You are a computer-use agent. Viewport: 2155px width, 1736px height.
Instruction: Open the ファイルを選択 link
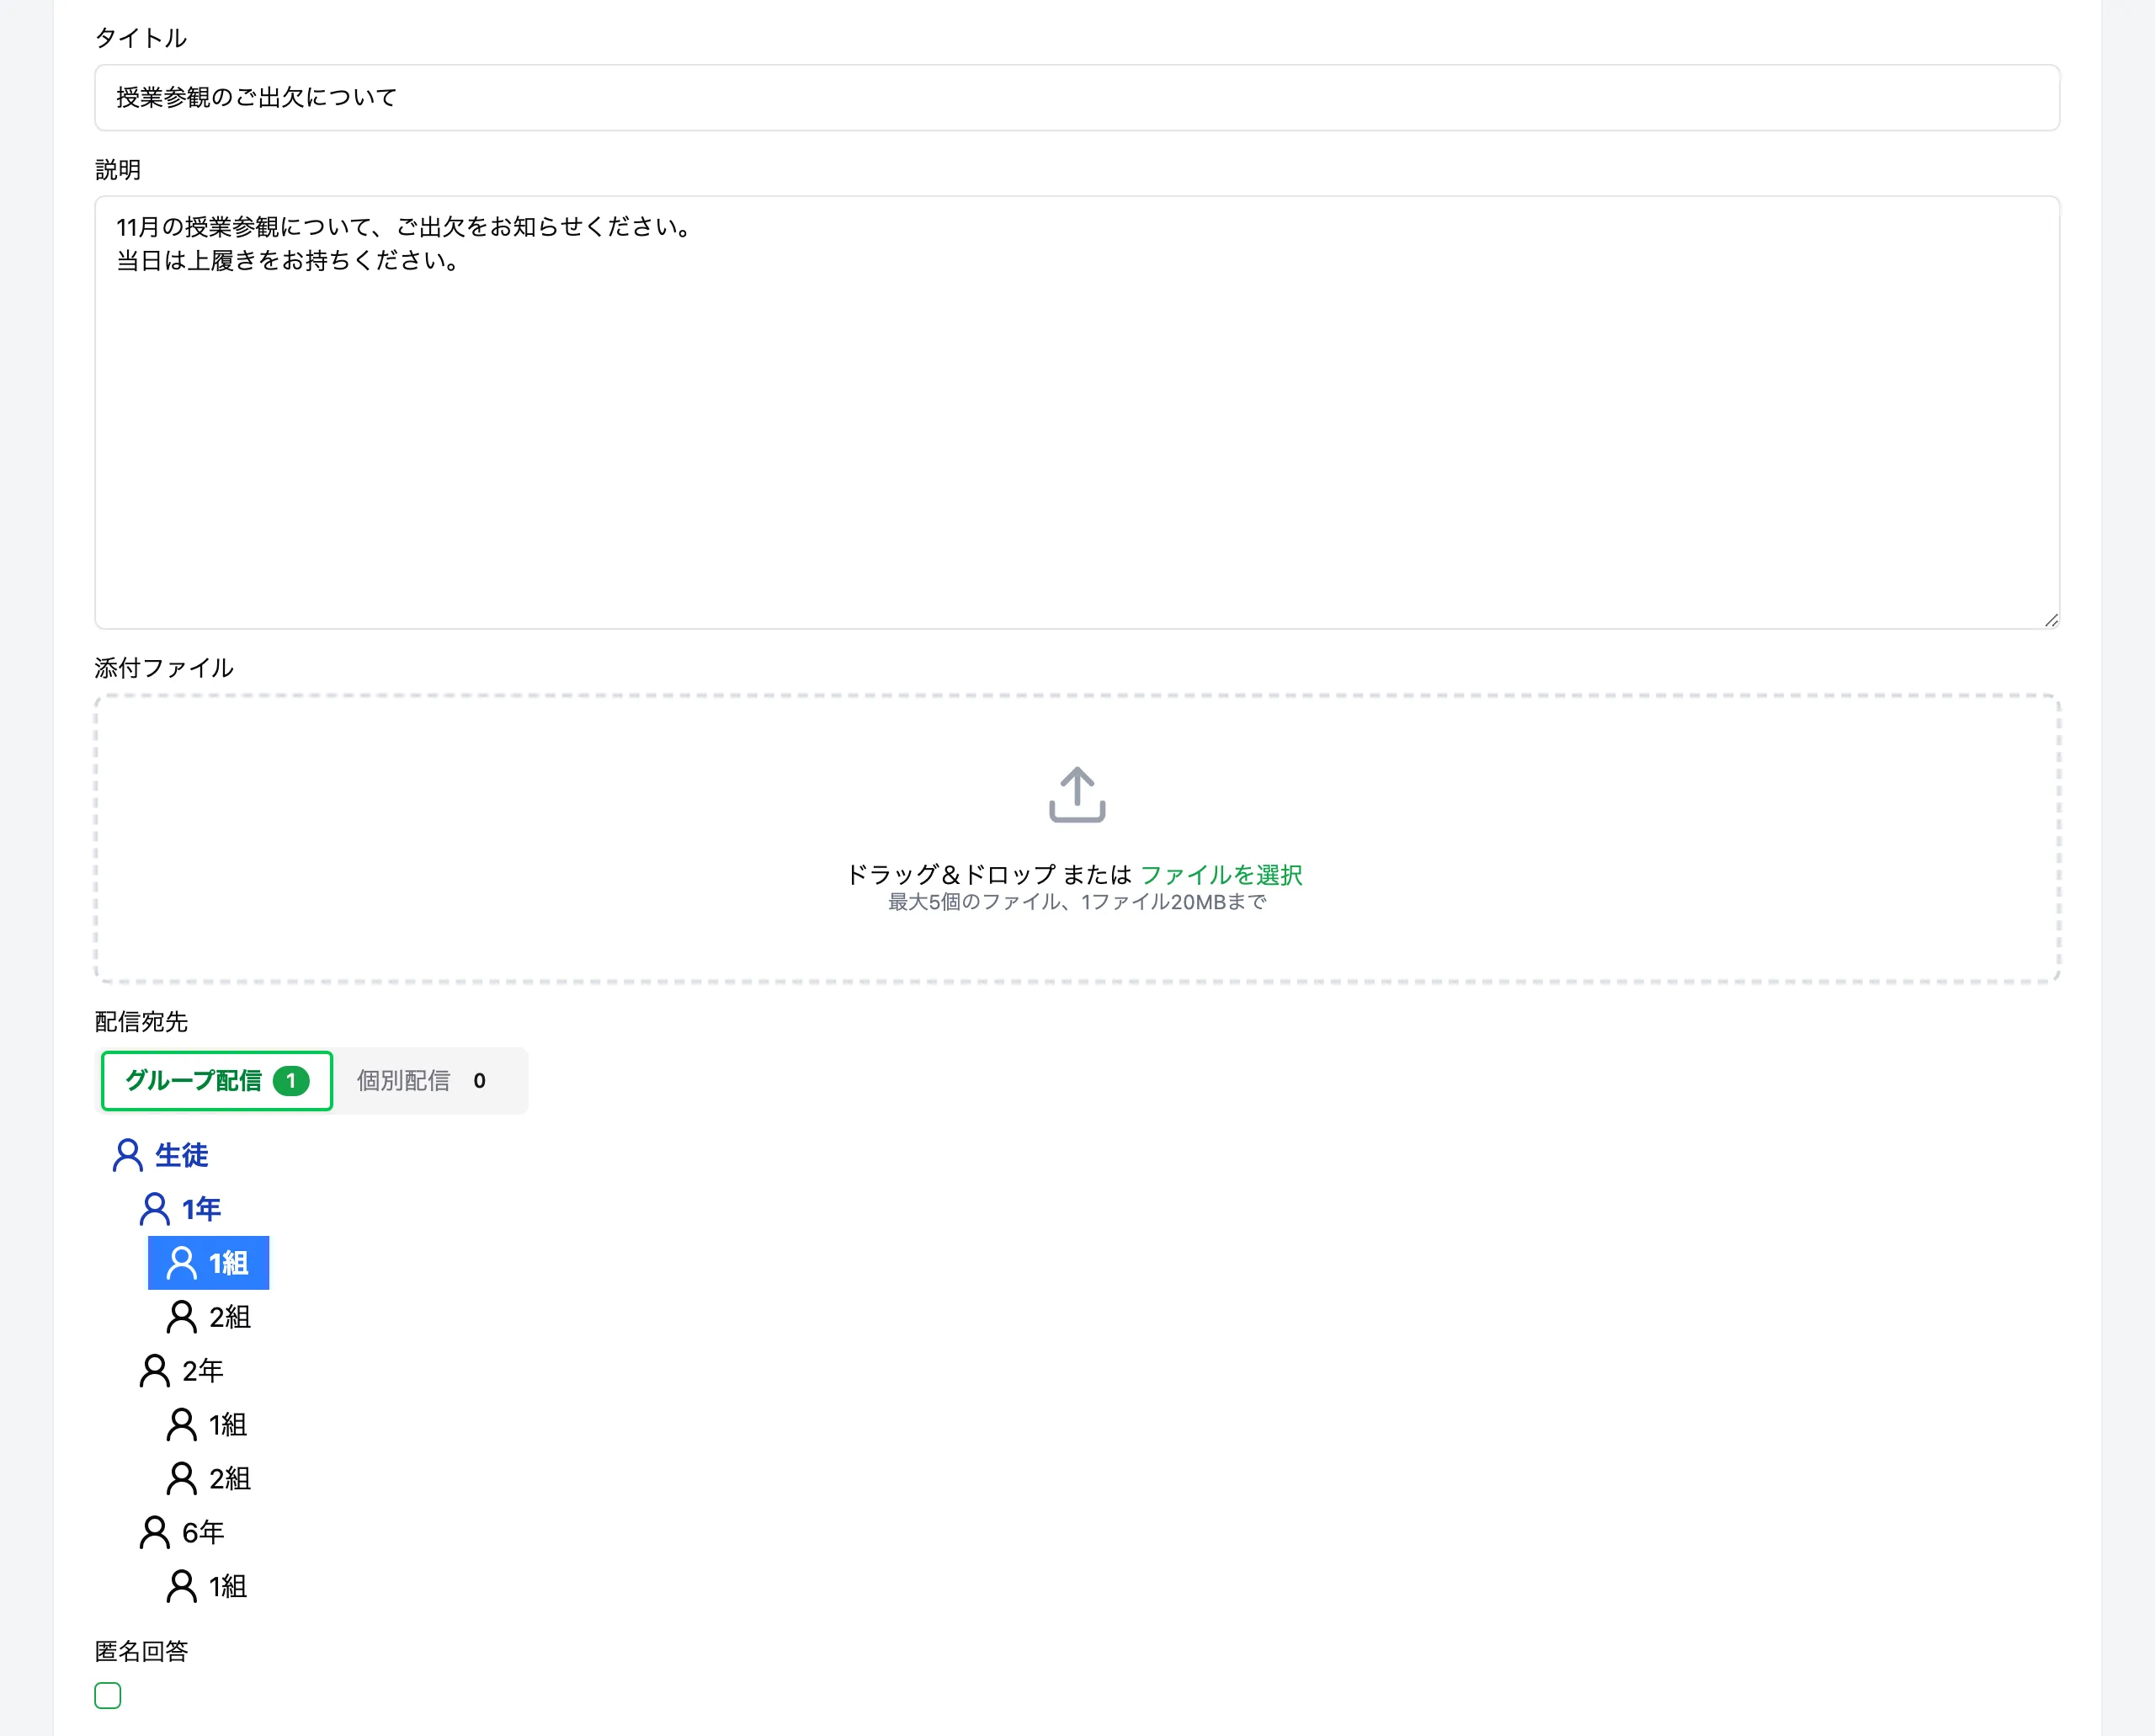click(x=1221, y=875)
